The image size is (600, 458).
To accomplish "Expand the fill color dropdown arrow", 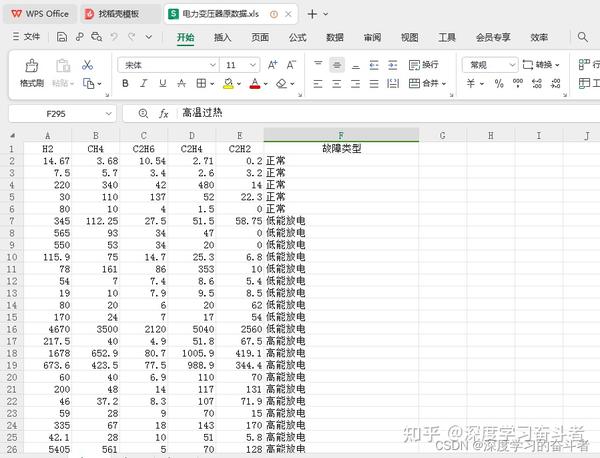I will (x=239, y=83).
